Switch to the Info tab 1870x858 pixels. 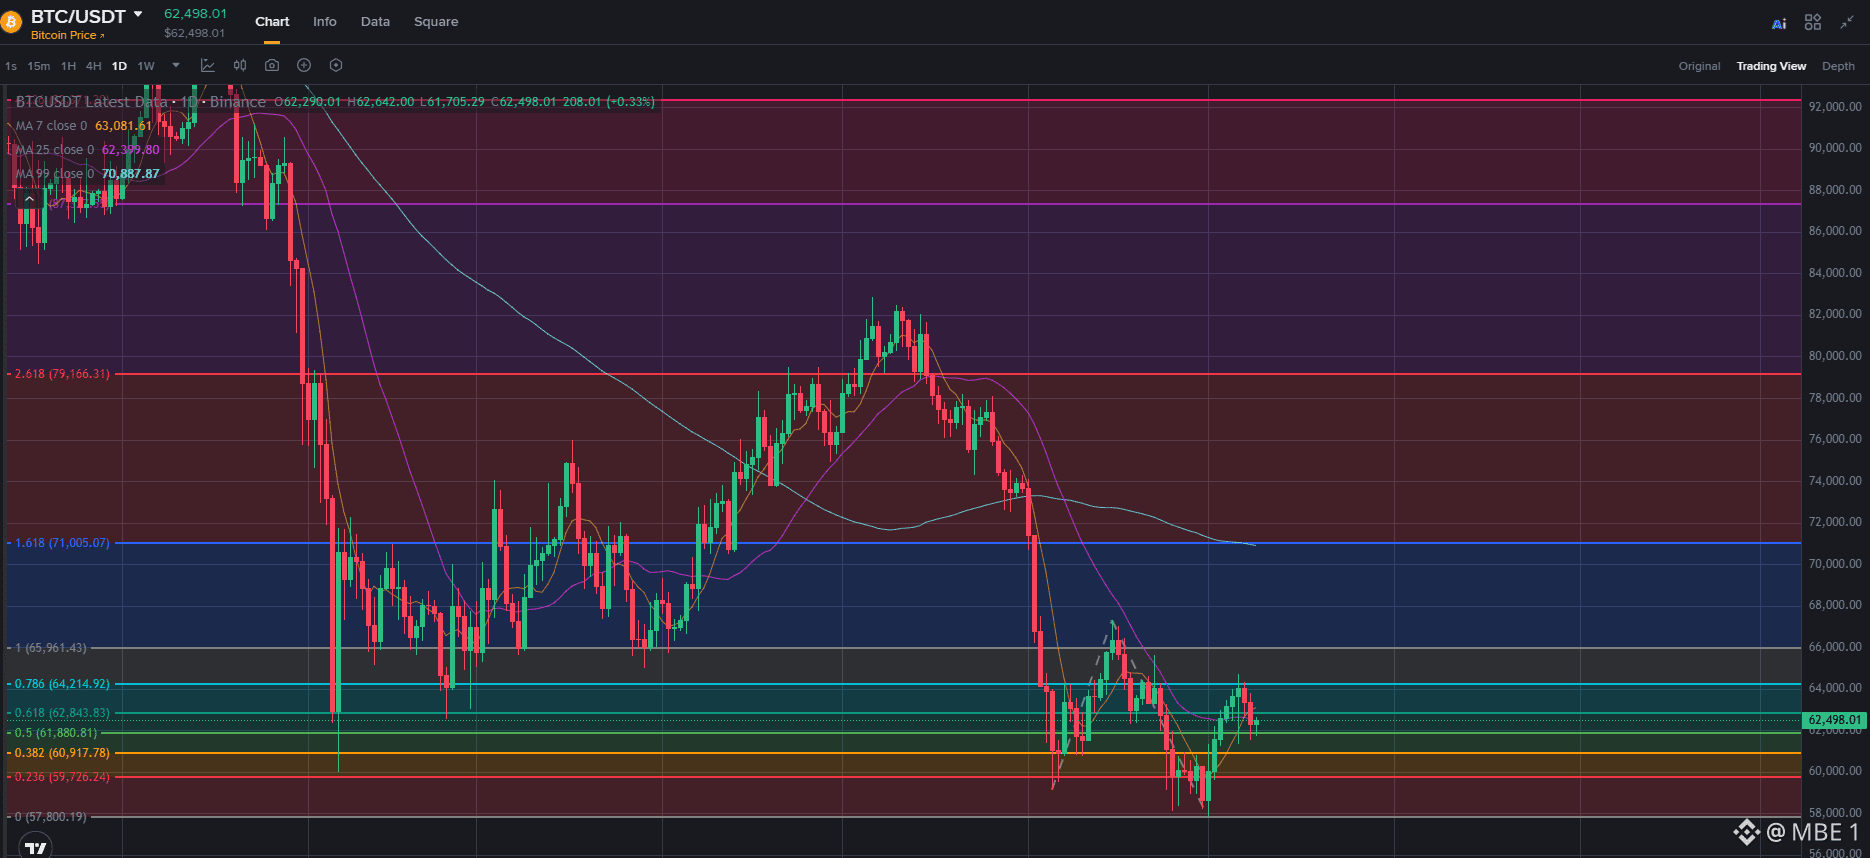325,22
